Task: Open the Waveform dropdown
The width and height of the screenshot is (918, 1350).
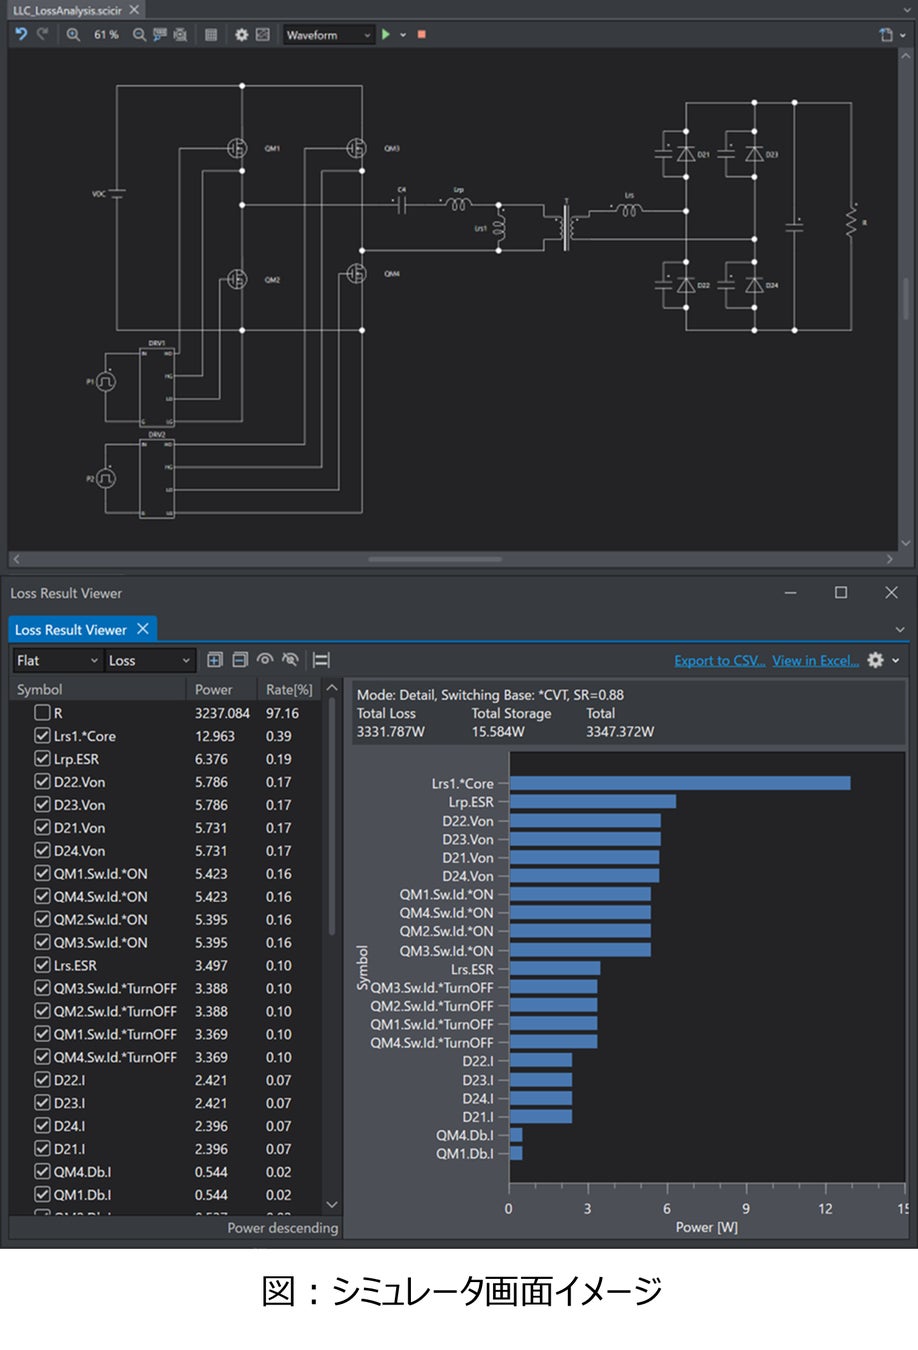Action: [328, 35]
